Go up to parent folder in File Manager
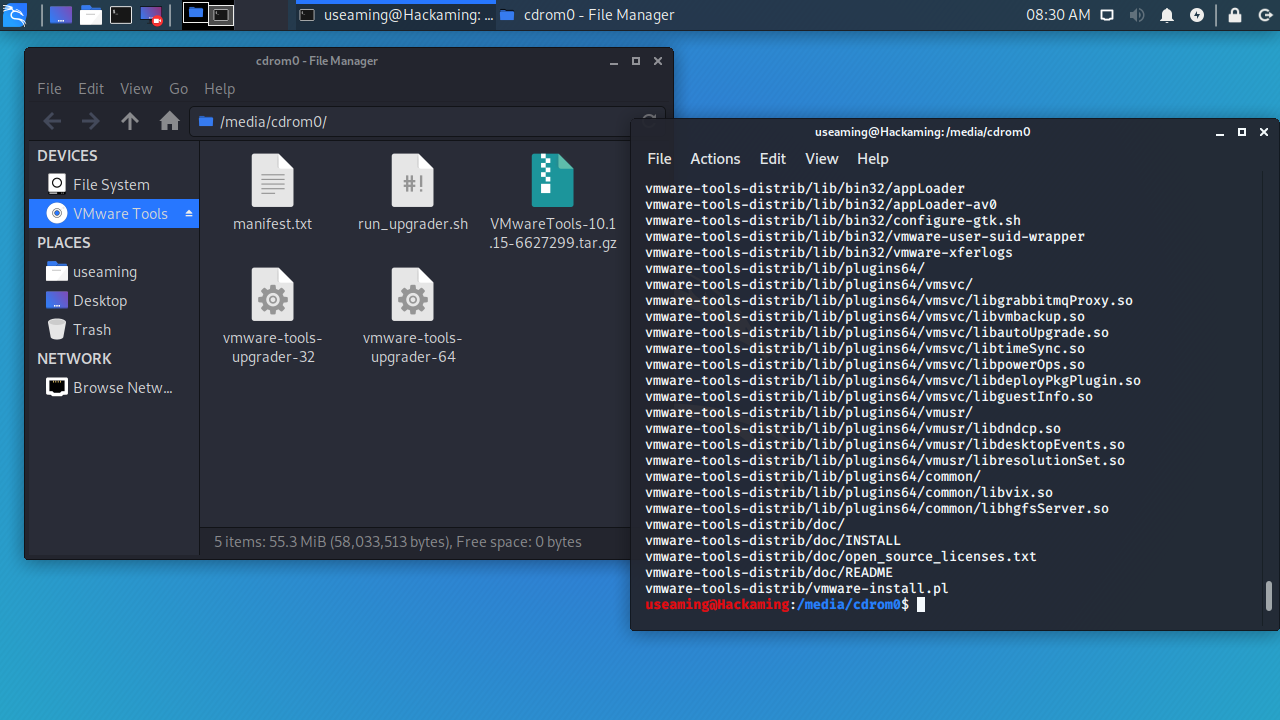This screenshot has height=720, width=1280. tap(130, 121)
